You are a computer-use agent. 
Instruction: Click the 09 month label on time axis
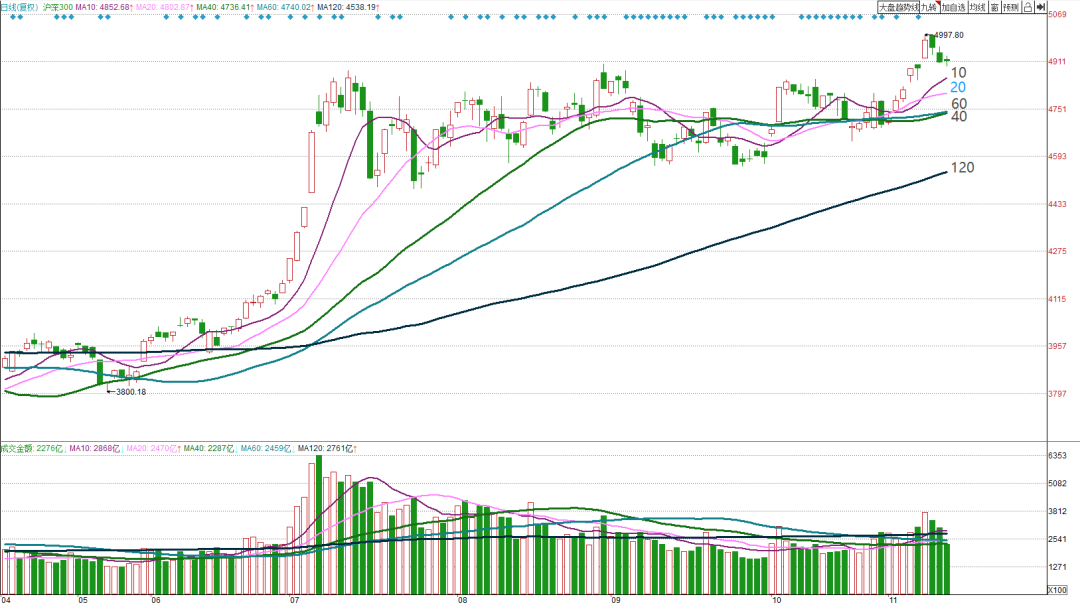click(x=615, y=599)
